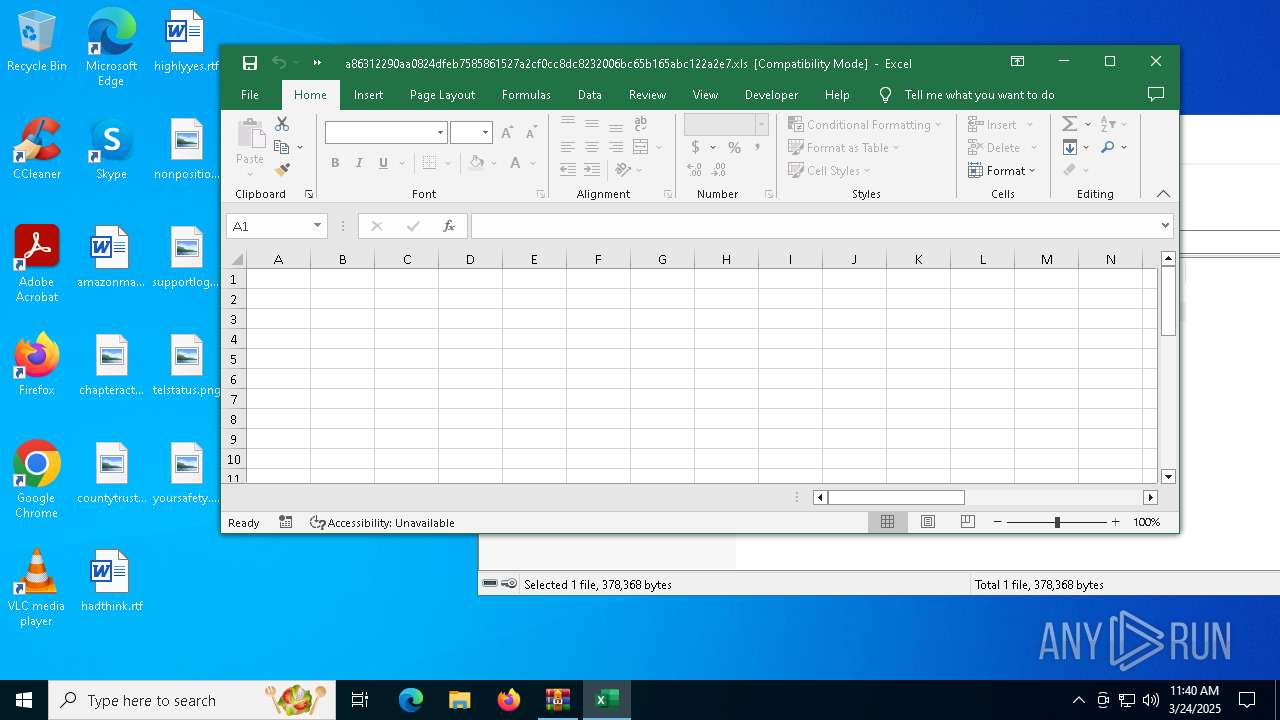Viewport: 1280px width, 720px height.
Task: Apply Percent Style format
Action: click(734, 147)
